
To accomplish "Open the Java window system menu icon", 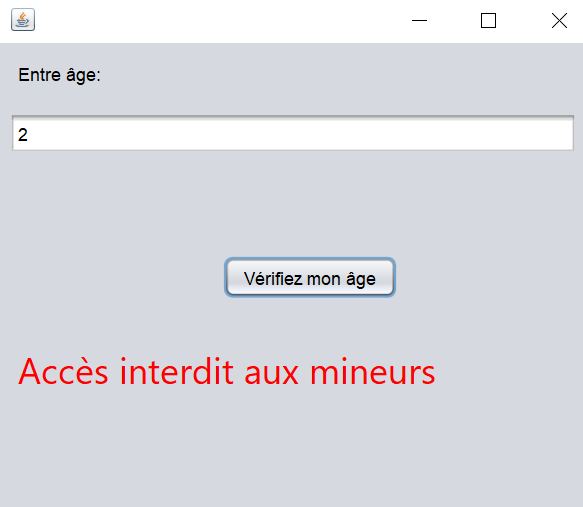I will 23,19.
